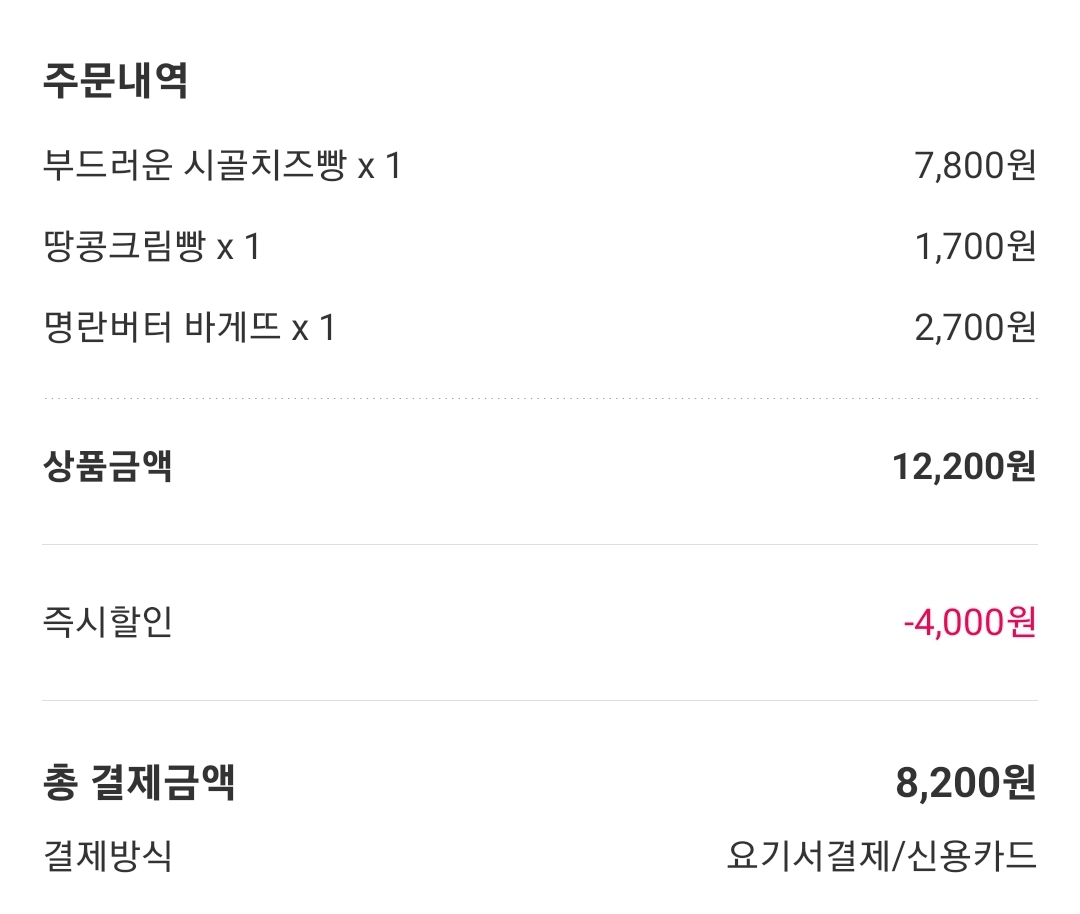Click the divider line above 즉시할인
The height and width of the screenshot is (914, 1080).
540,545
